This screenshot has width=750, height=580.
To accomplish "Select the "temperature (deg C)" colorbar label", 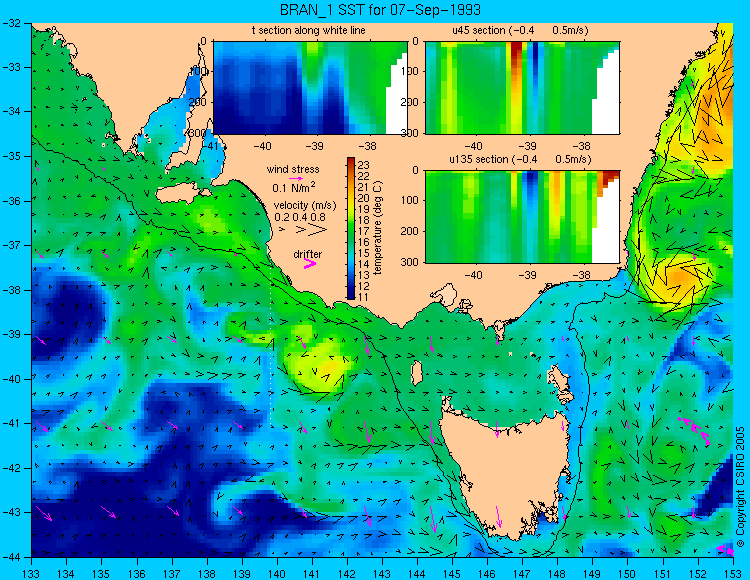I will (378, 228).
